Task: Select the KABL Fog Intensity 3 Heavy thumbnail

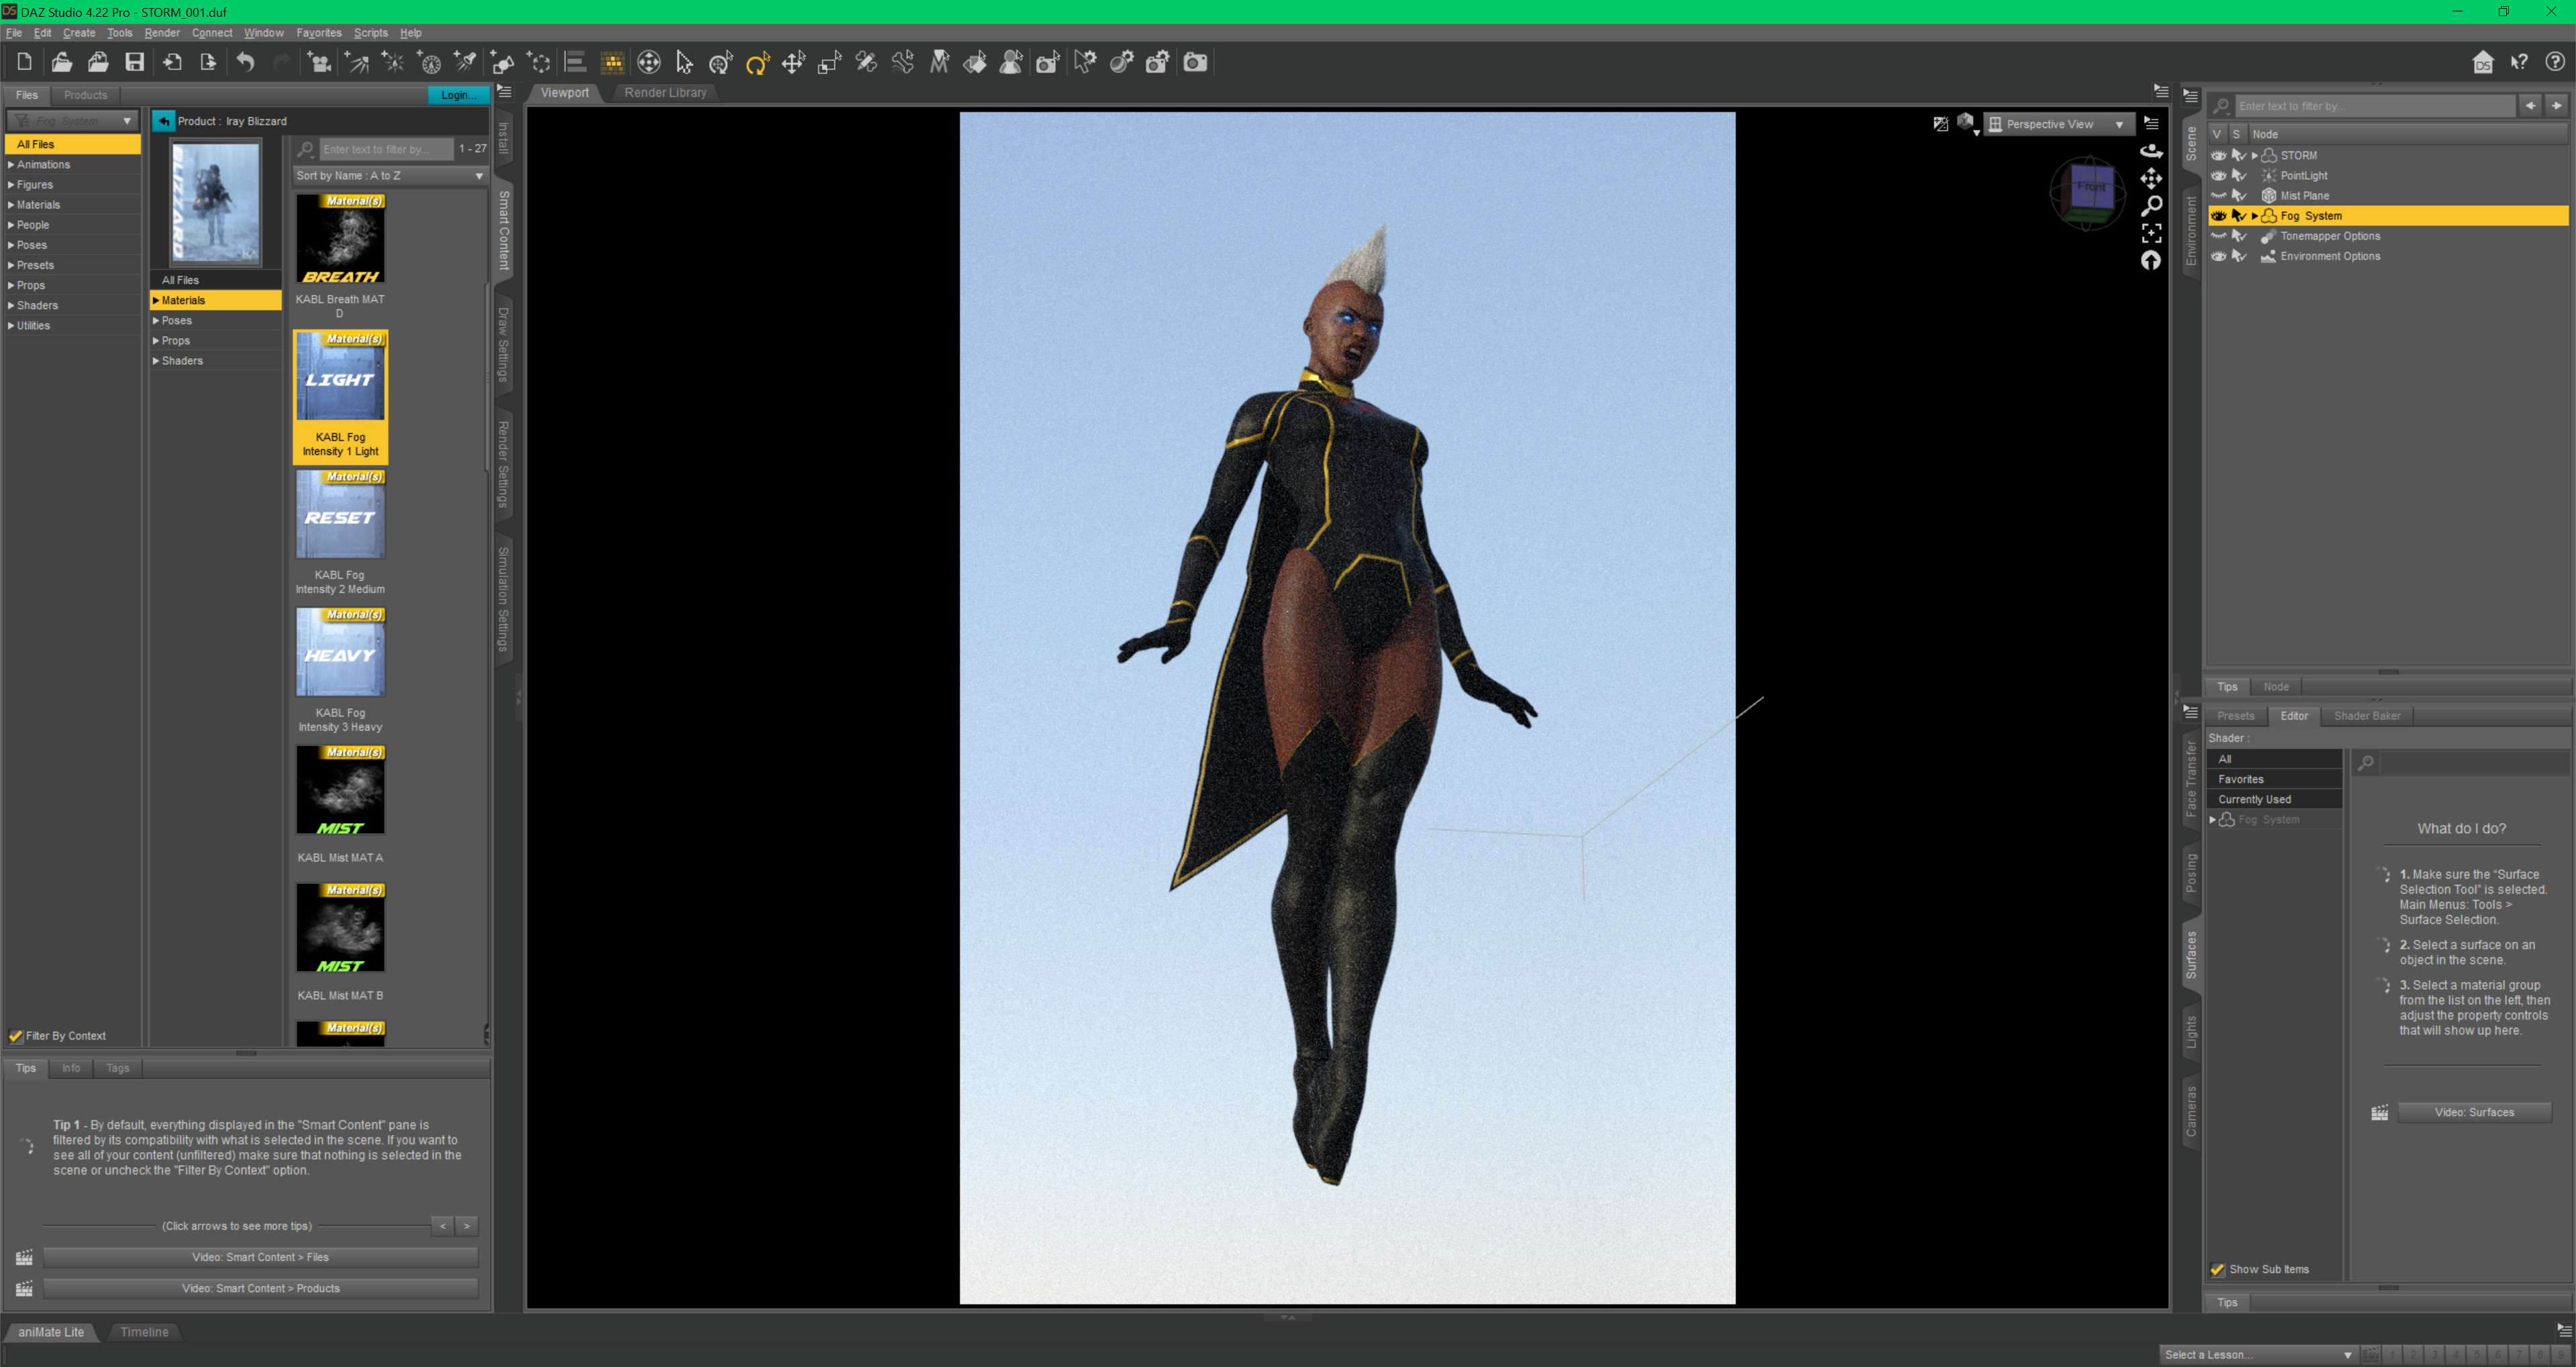Action: 340,652
